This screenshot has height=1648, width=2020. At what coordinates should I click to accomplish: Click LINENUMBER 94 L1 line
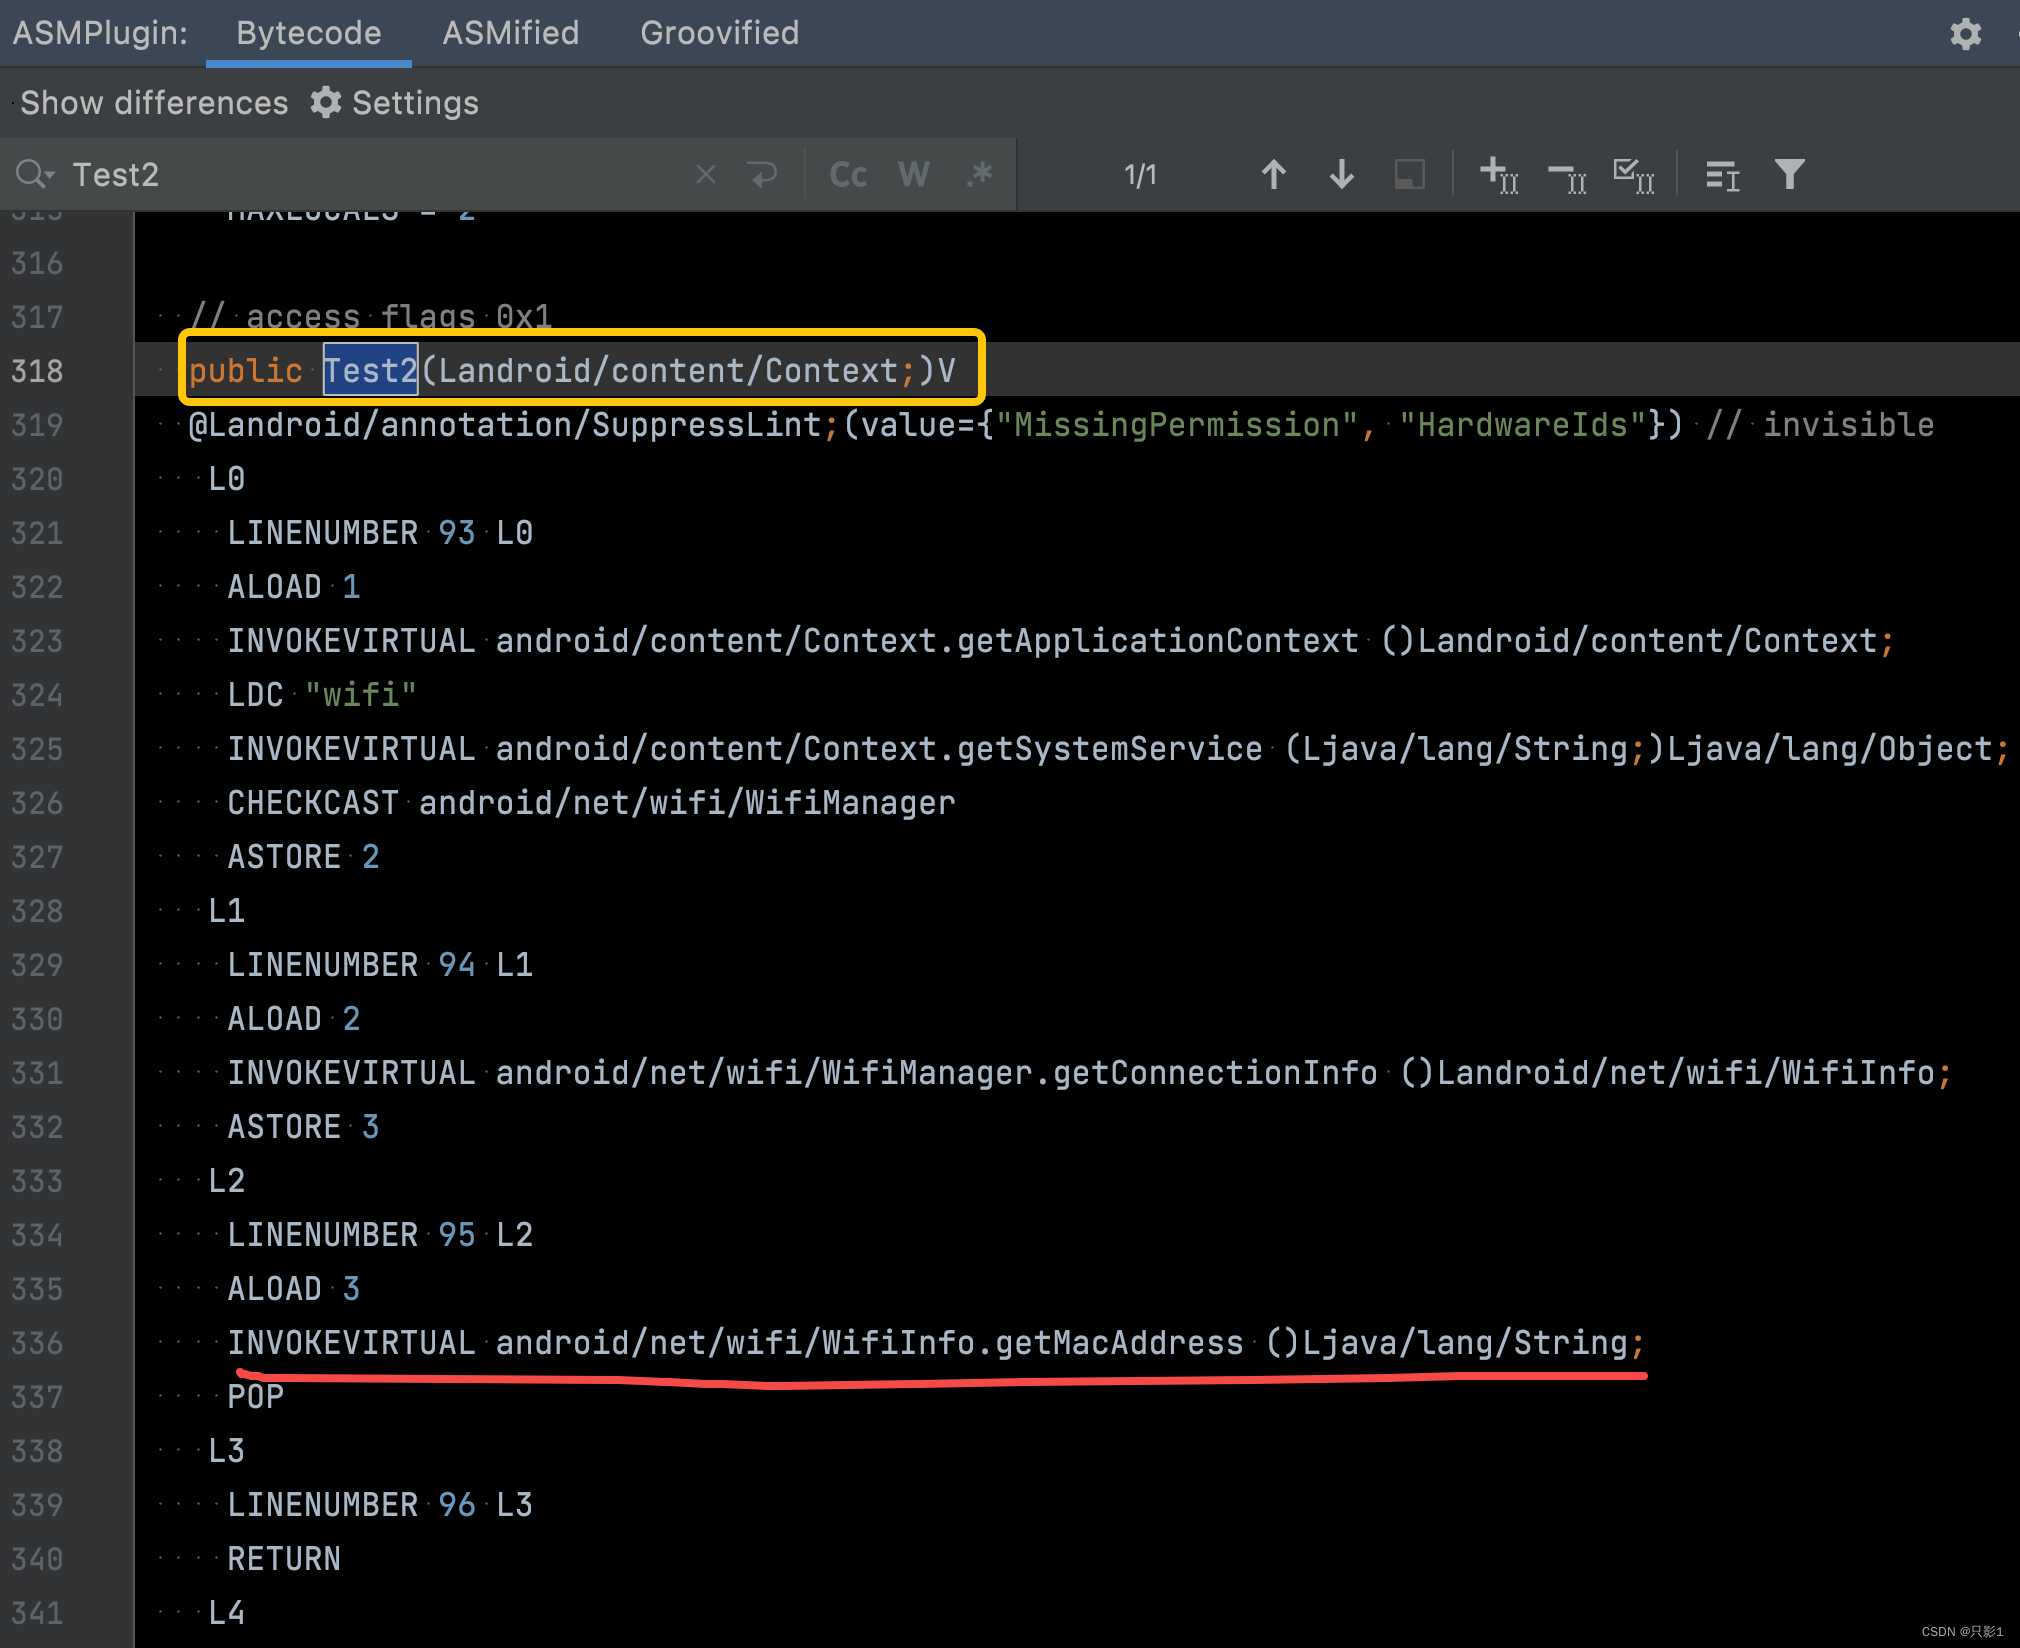click(x=380, y=964)
